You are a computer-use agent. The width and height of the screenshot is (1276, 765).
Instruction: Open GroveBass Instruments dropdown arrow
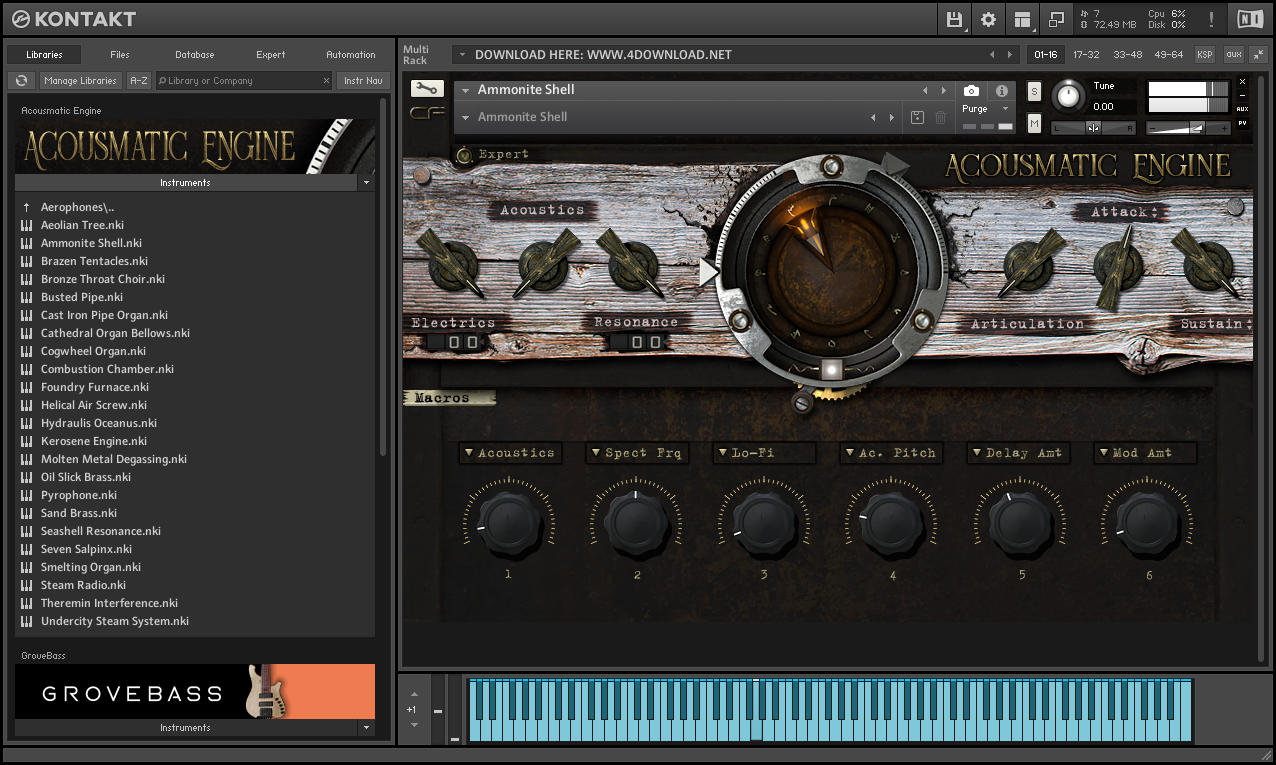click(366, 728)
